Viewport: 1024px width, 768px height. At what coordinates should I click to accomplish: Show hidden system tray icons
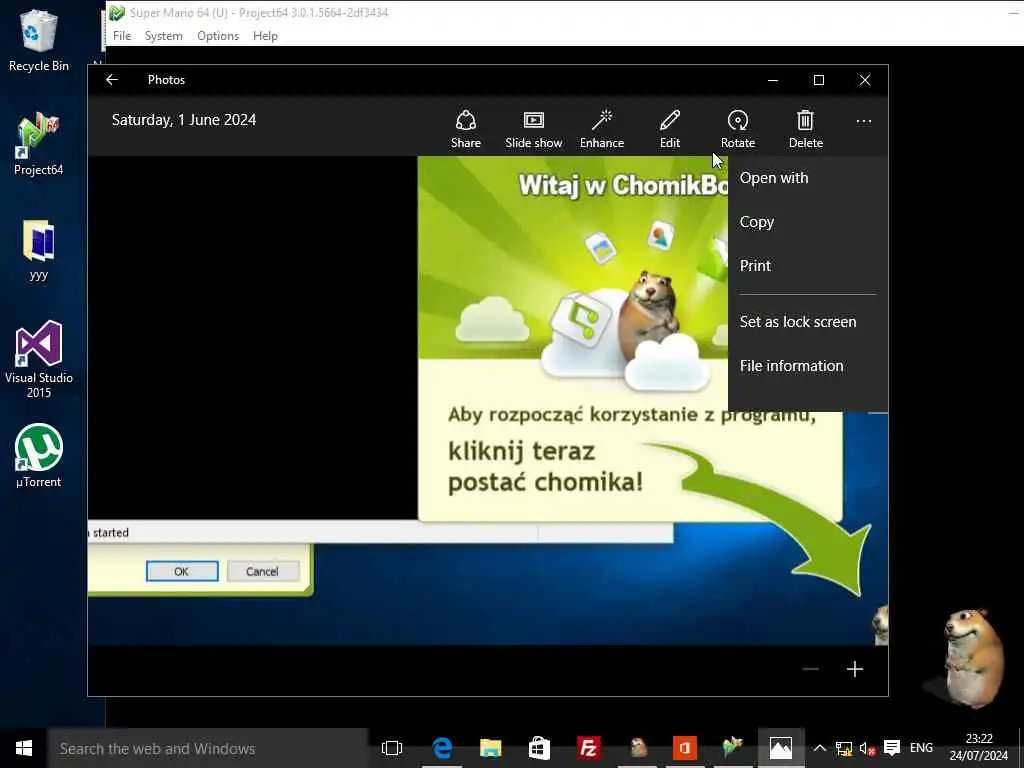pos(820,748)
